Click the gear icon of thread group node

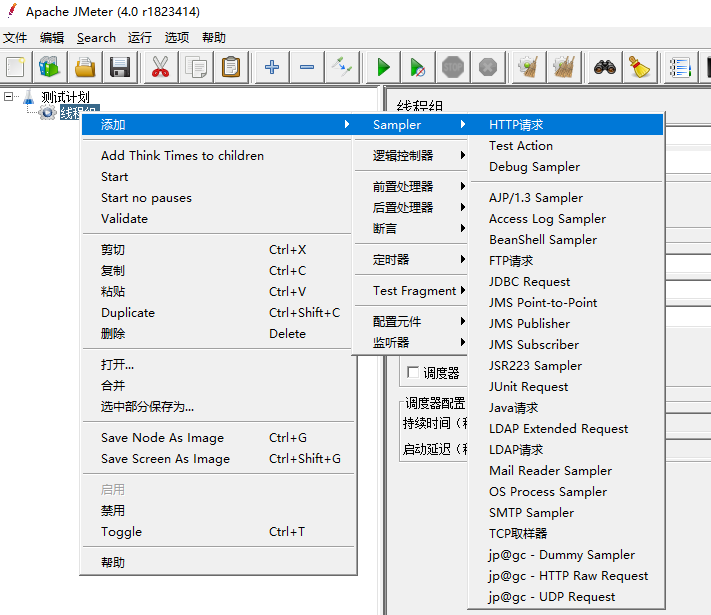[x=47, y=112]
